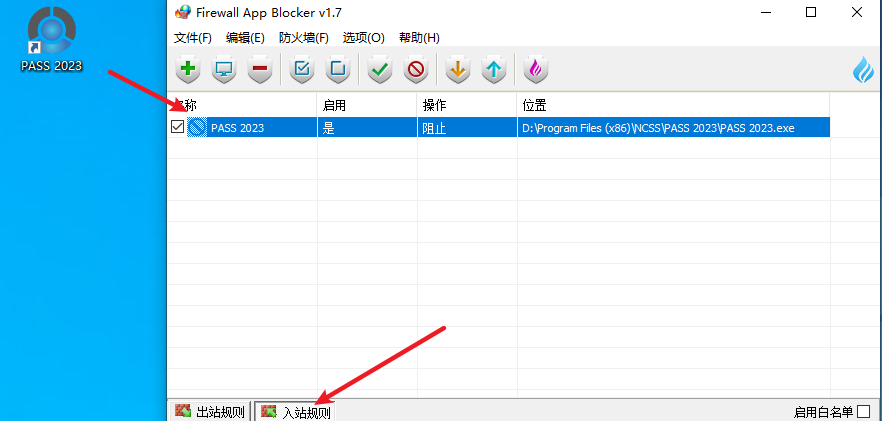Viewport: 882px width, 421px height.
Task: Switch to the 入站规则 tab
Action: click(x=295, y=412)
